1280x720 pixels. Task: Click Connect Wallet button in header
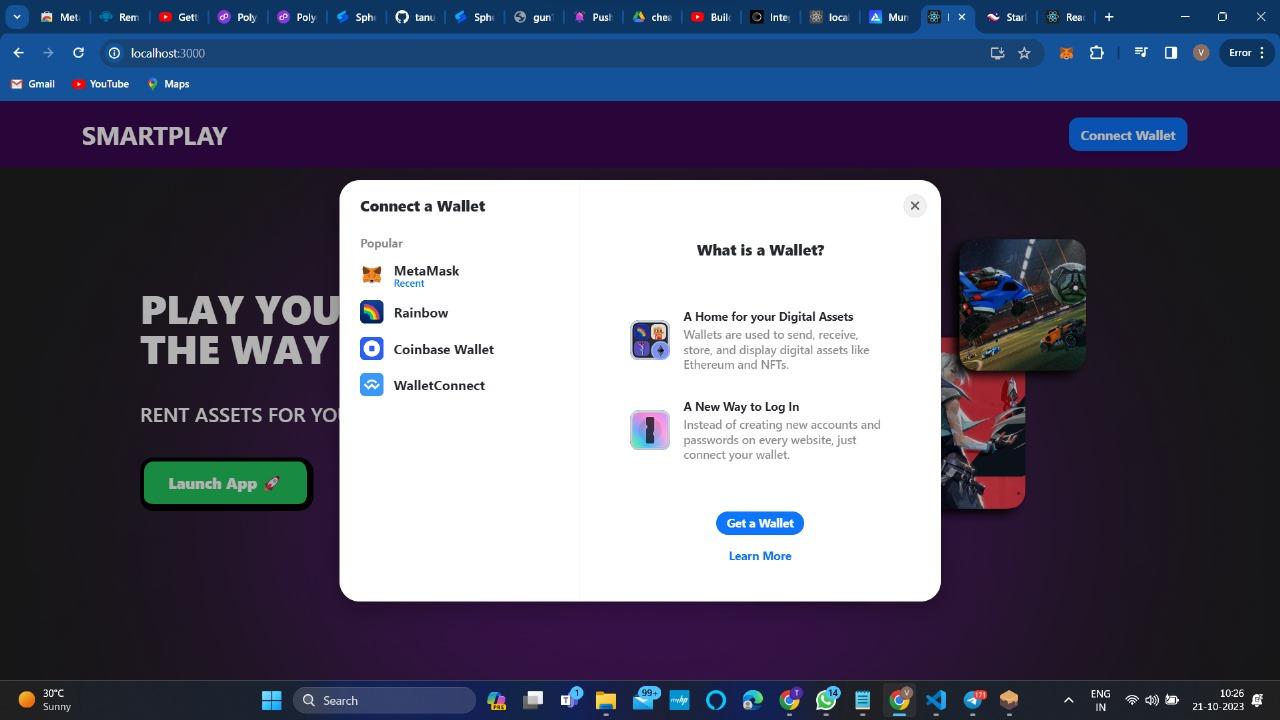tap(1128, 135)
